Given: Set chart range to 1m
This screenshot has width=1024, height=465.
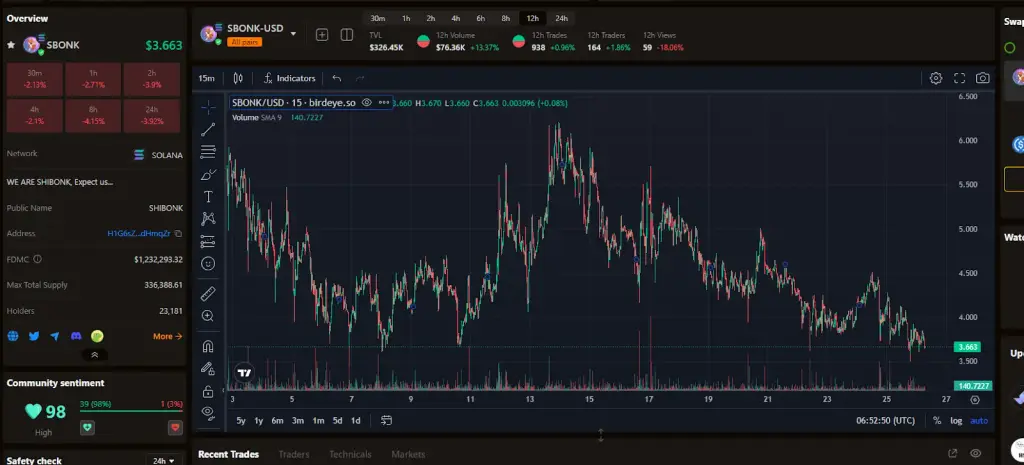Looking at the screenshot, I should 318,421.
